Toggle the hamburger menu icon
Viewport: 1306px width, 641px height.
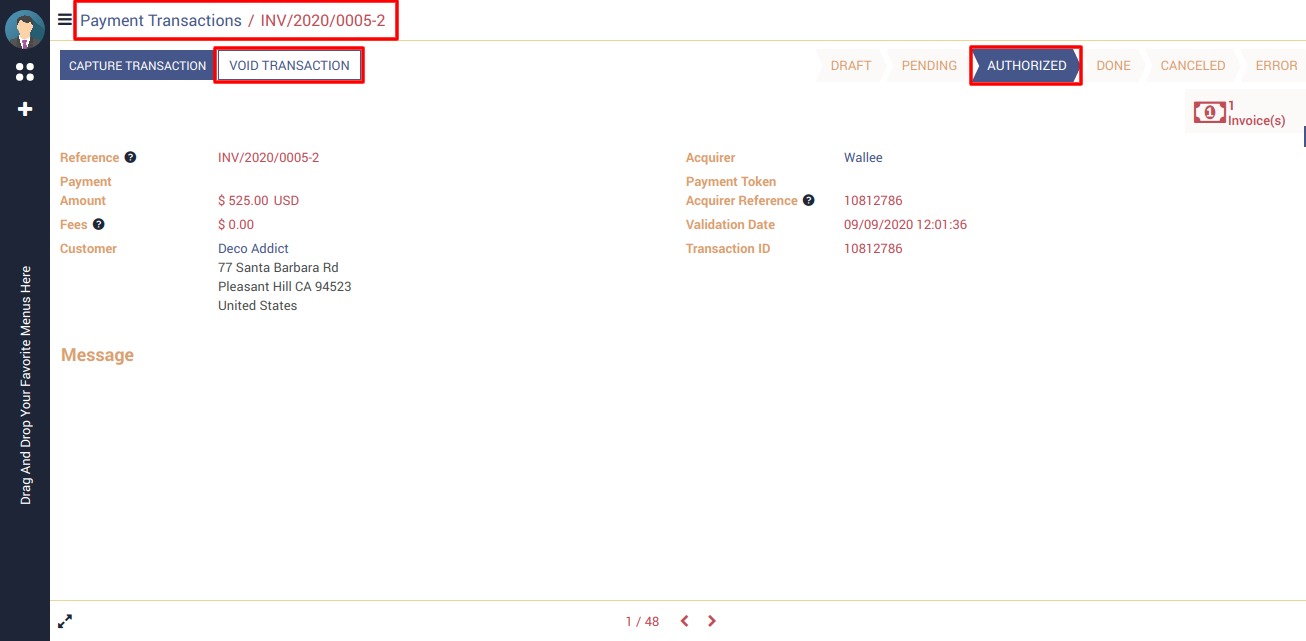point(65,19)
